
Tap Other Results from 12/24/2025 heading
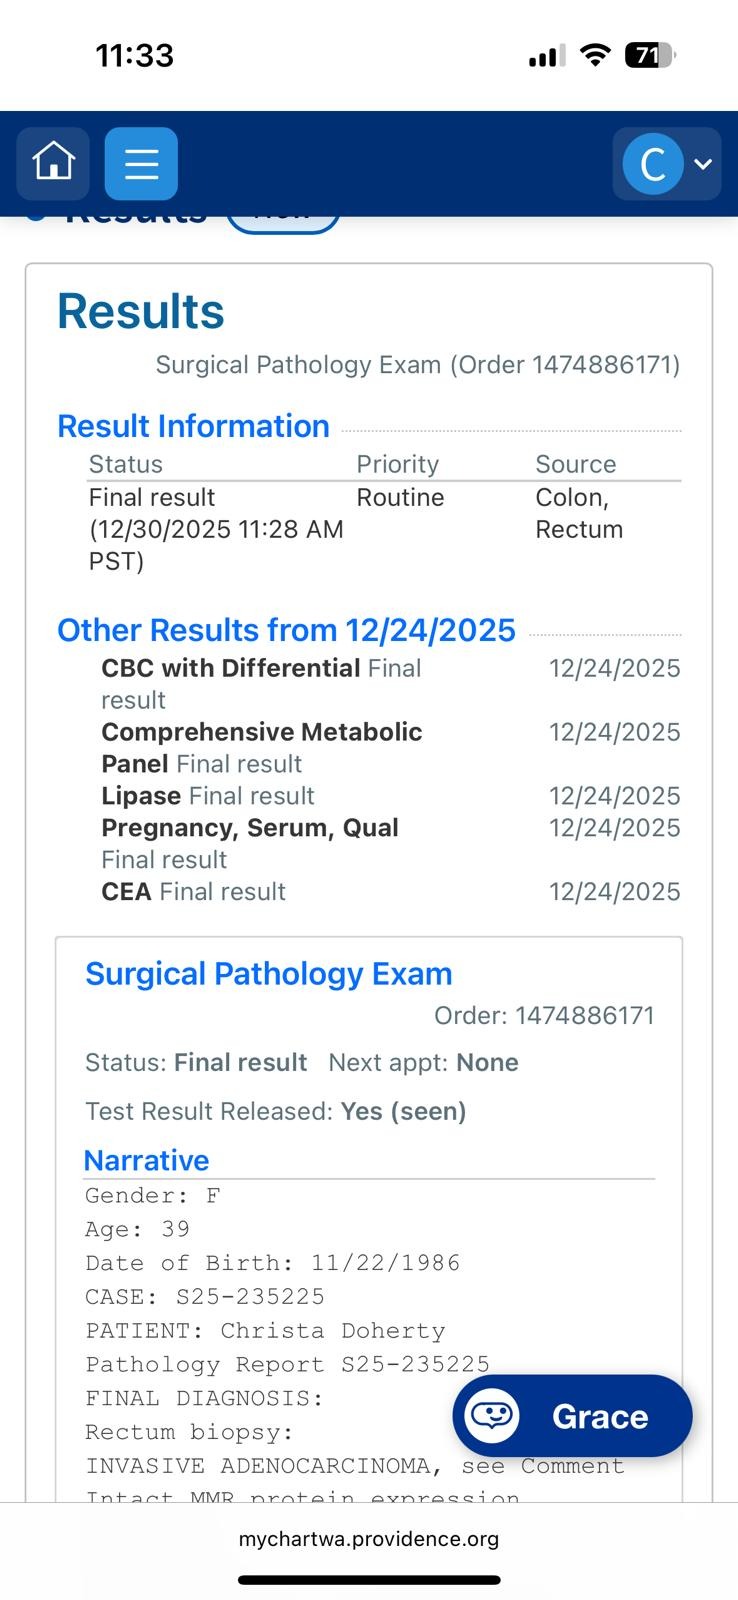coord(286,630)
